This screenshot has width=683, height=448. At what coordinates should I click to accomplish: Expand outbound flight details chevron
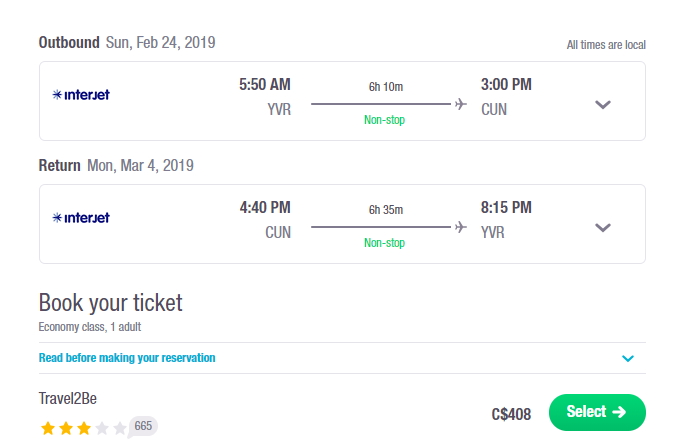point(603,105)
